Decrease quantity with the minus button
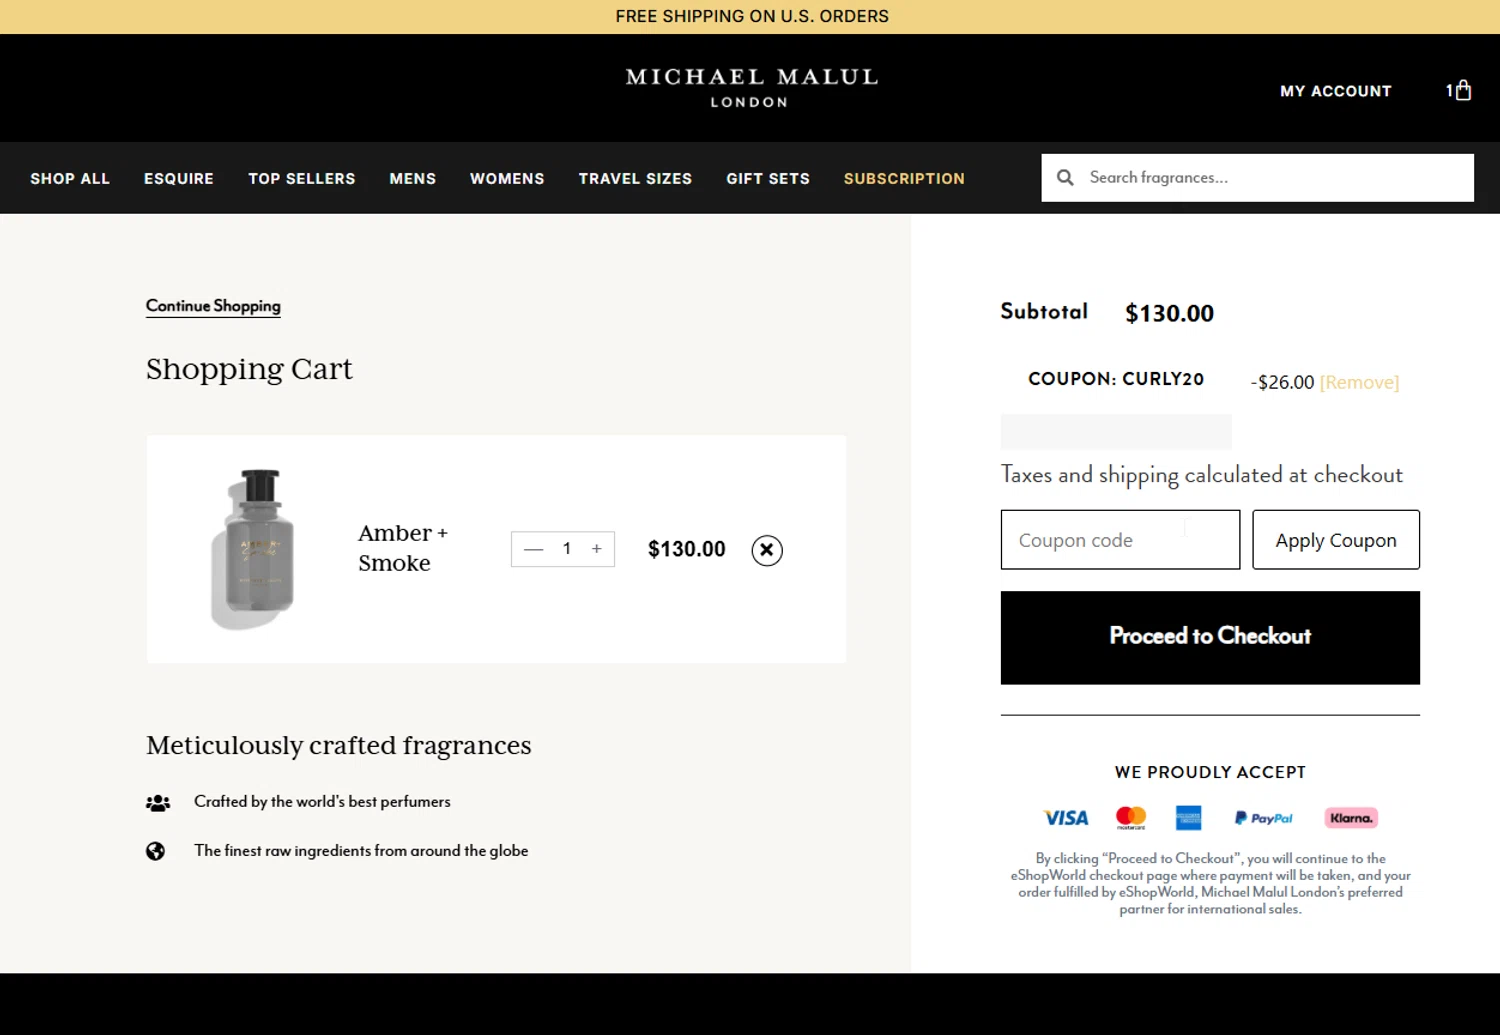Viewport: 1500px width, 1035px height. [533, 549]
